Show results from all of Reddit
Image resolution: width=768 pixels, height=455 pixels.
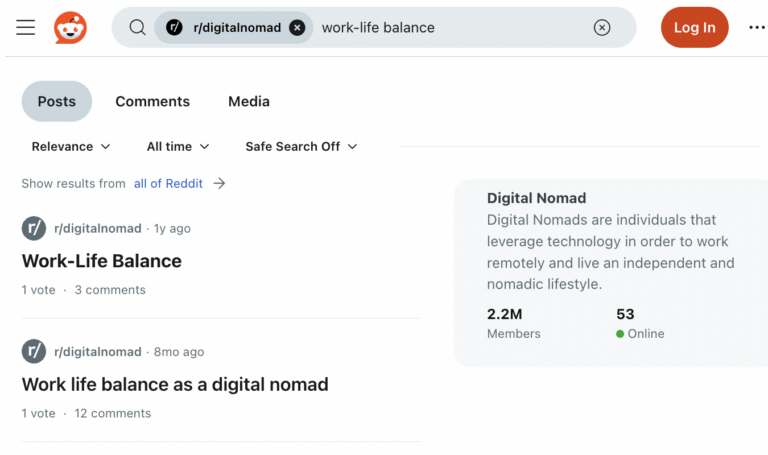pyautogui.click(x=168, y=183)
